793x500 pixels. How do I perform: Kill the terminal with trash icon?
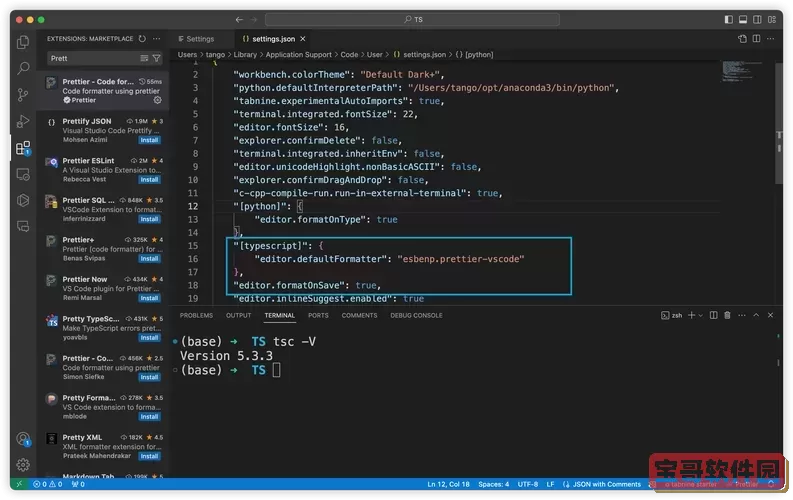click(727, 315)
